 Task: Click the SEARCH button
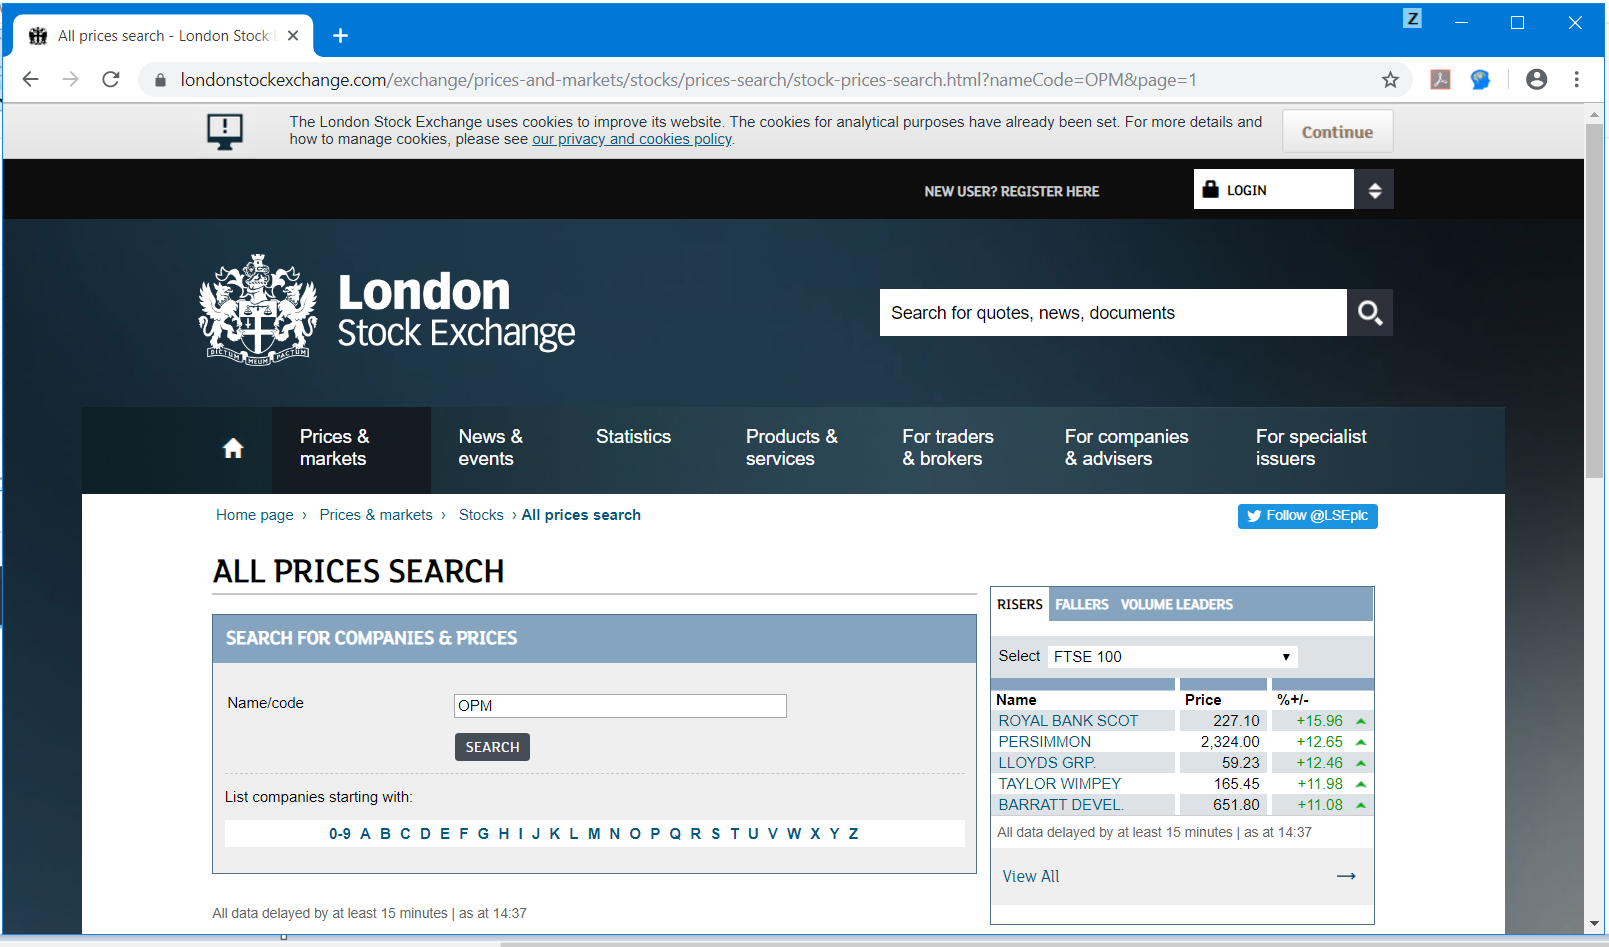492,747
